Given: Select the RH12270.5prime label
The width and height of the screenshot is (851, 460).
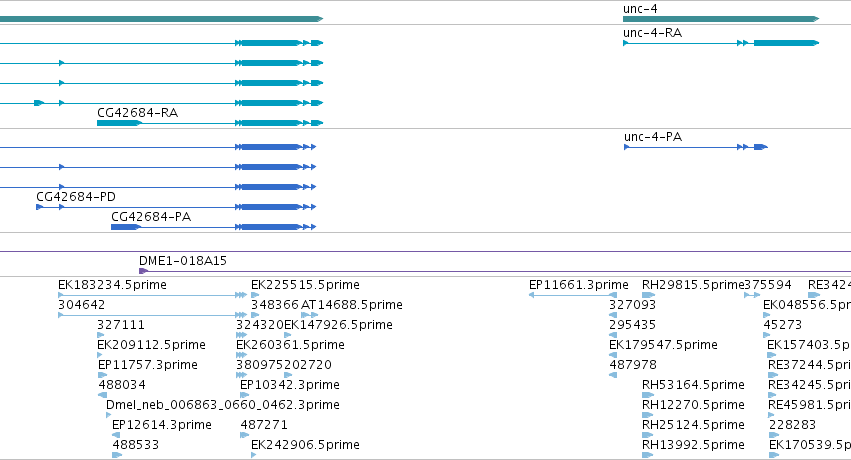Looking at the screenshot, I should coord(693,405).
